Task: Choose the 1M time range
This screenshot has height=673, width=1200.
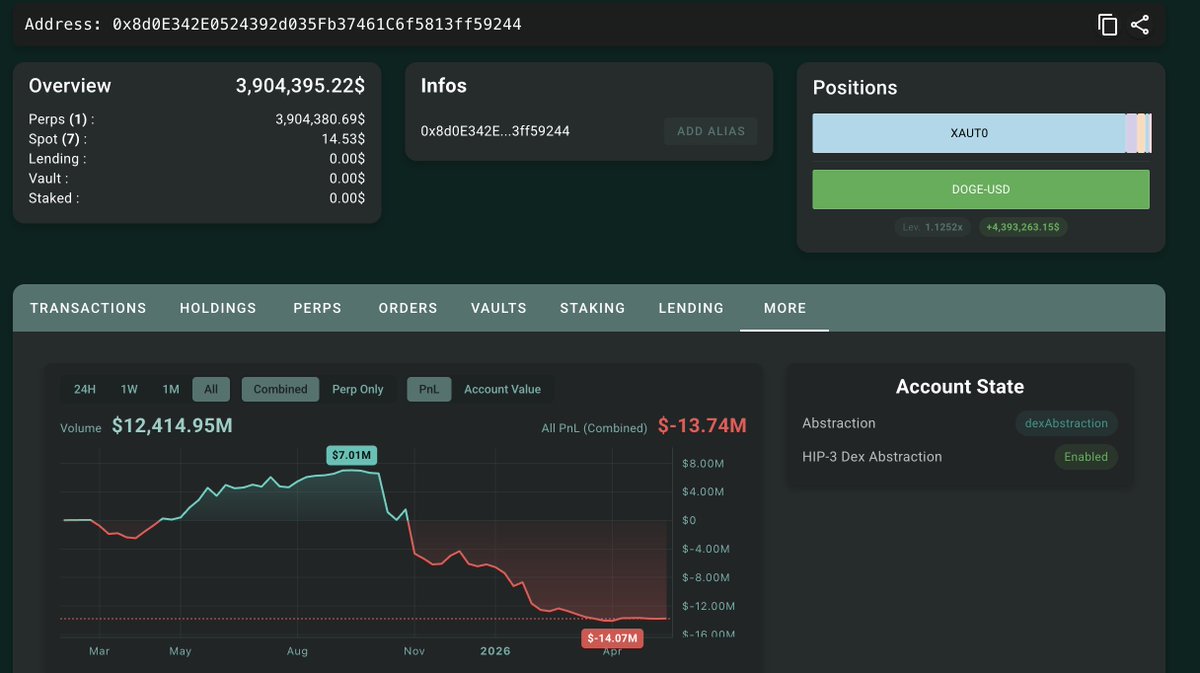Action: [x=171, y=389]
